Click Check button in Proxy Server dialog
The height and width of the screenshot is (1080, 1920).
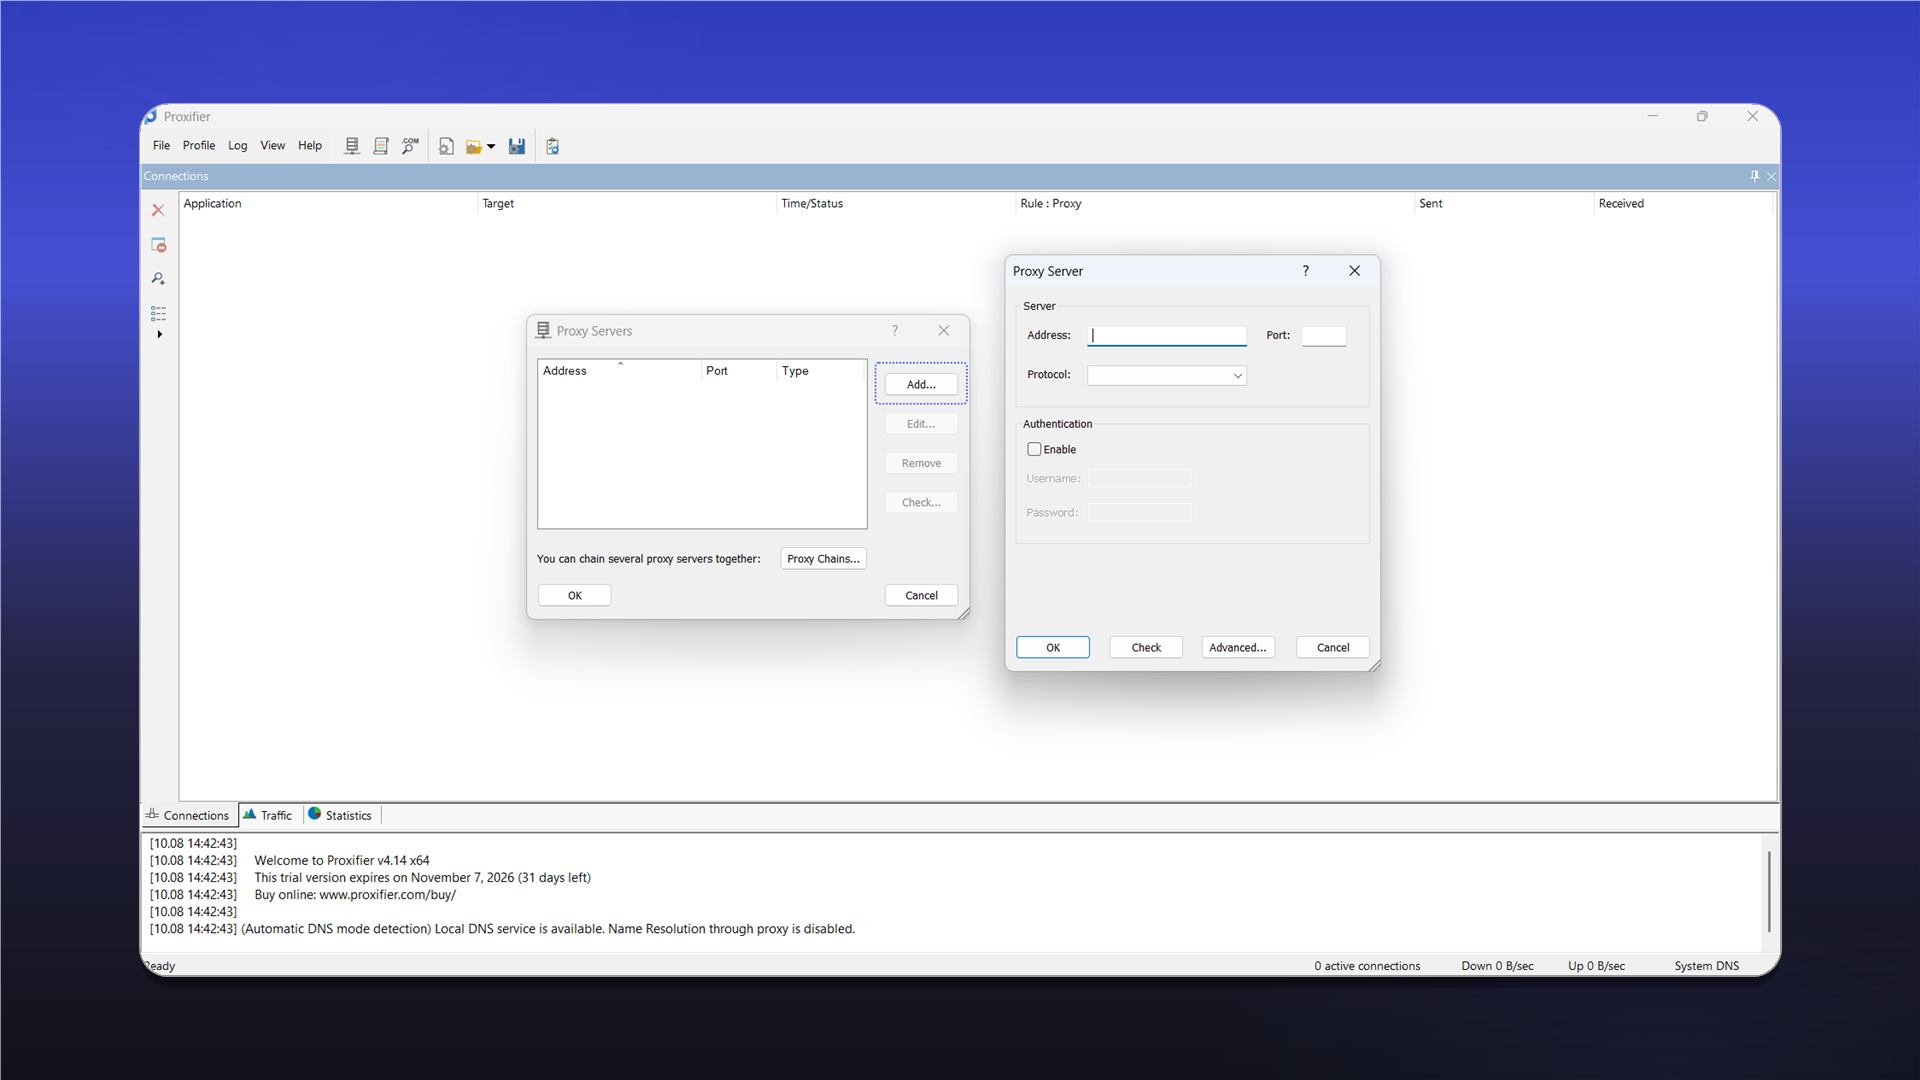[x=1146, y=647]
